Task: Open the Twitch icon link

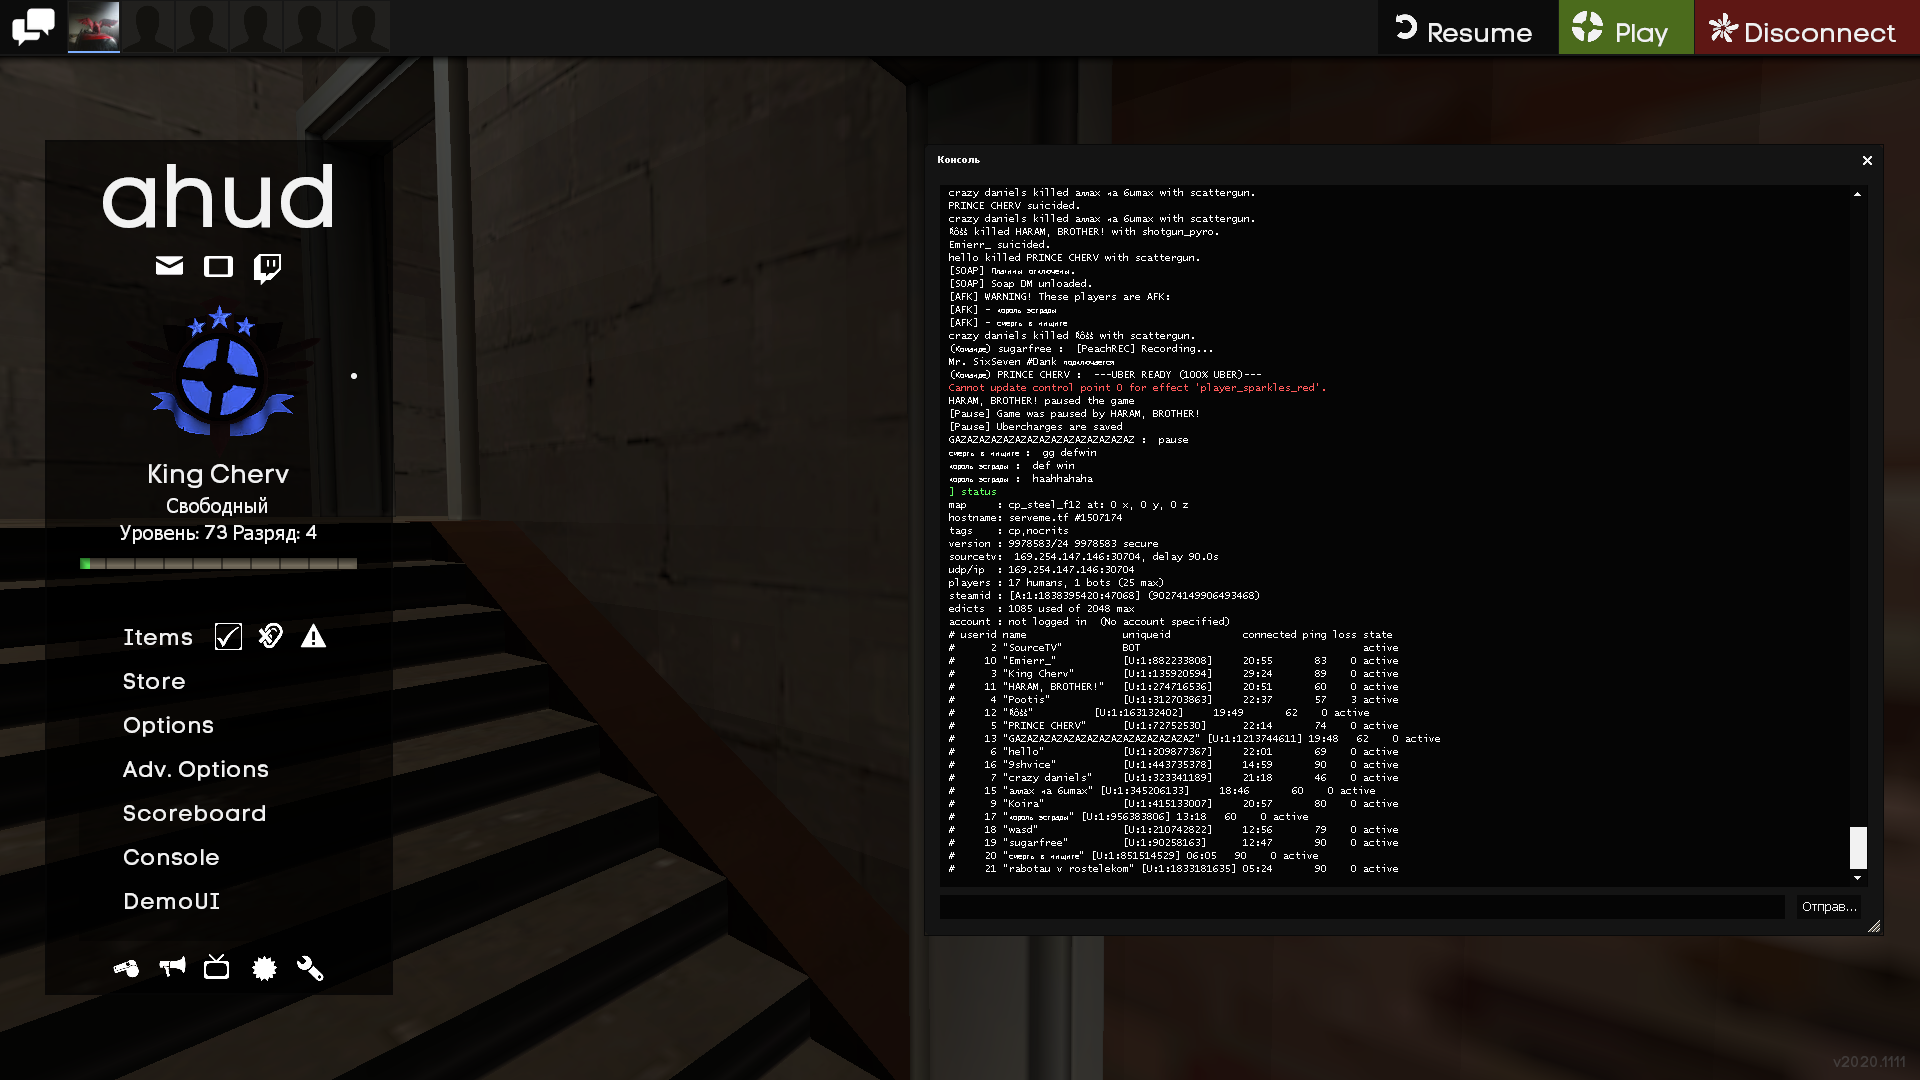Action: coord(267,267)
